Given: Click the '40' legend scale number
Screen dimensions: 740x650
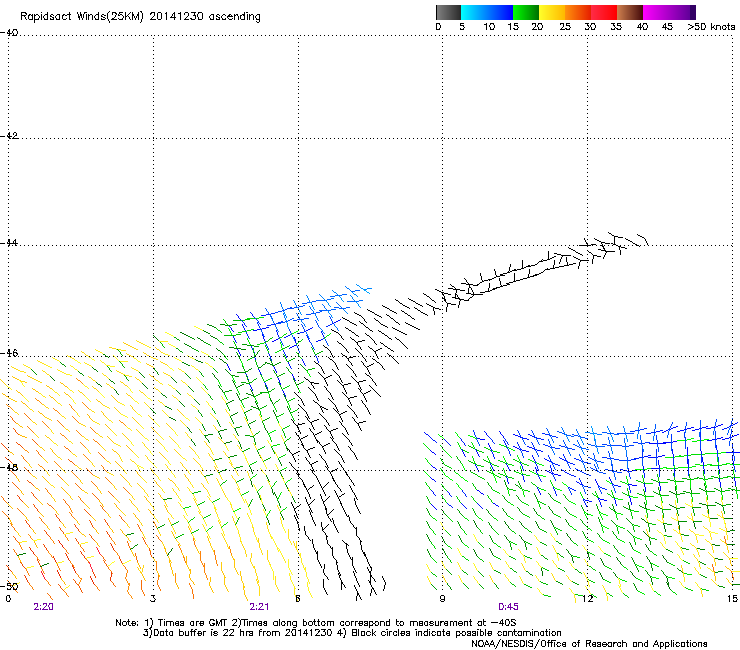Looking at the screenshot, I should (642, 27).
